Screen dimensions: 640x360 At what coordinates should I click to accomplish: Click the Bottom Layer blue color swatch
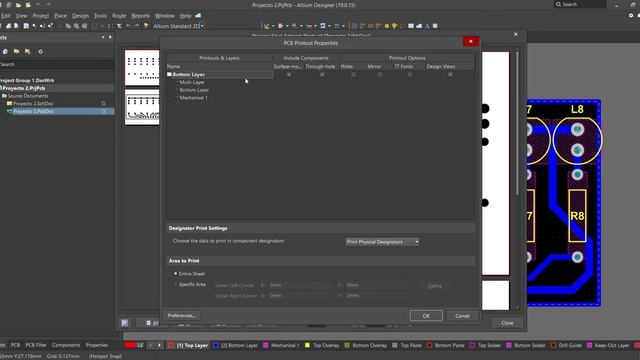(x=216, y=345)
